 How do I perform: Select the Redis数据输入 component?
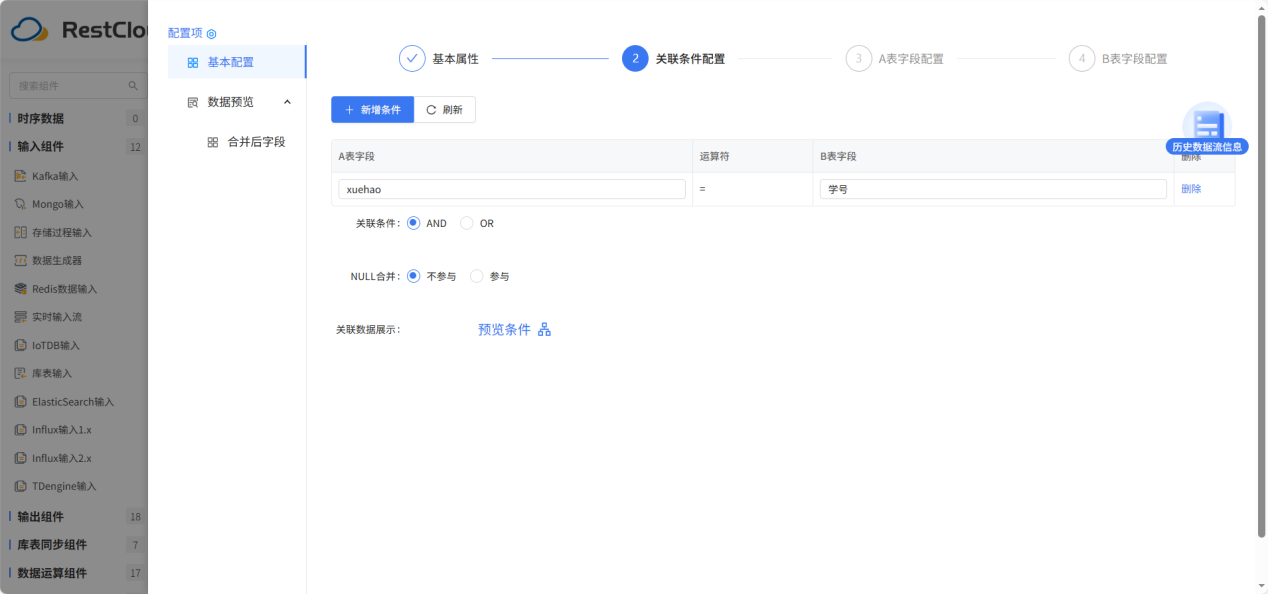pos(75,288)
